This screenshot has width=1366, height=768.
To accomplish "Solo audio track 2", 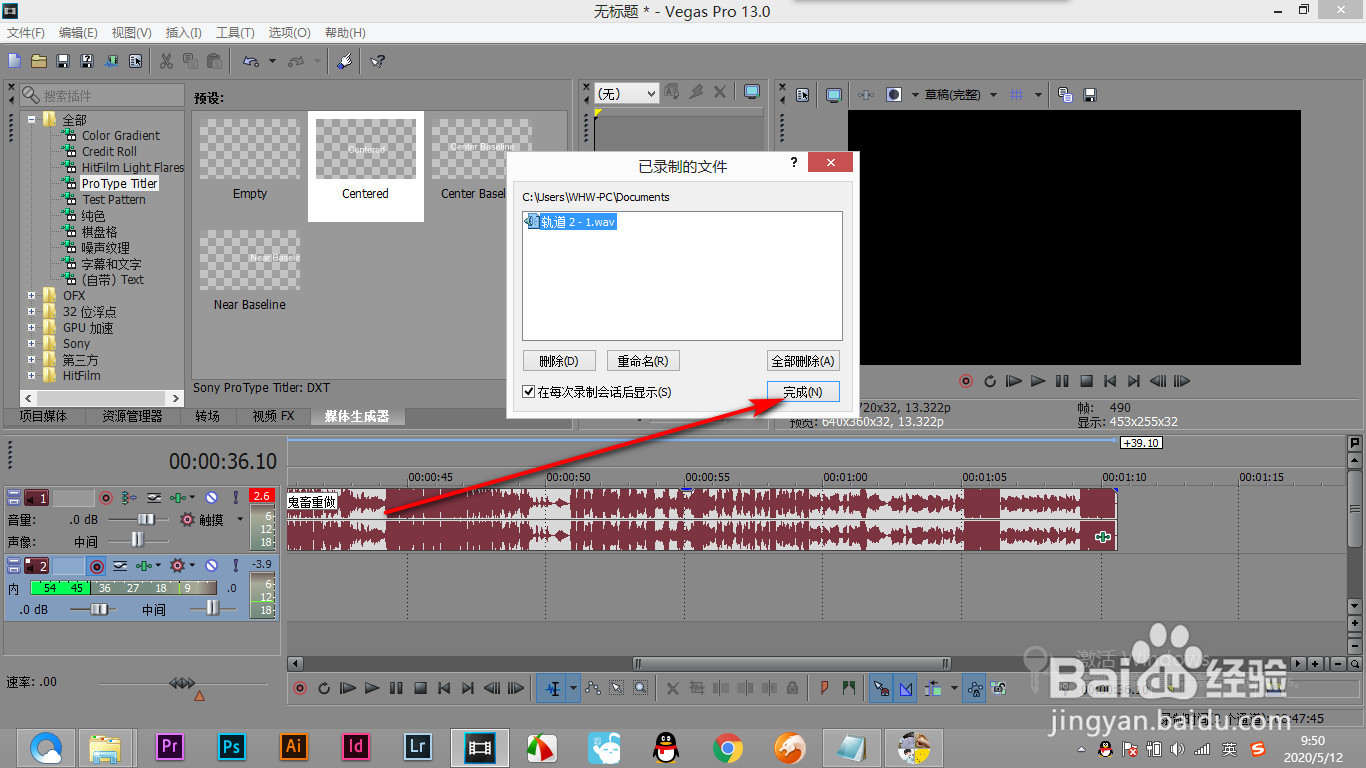I will point(236,566).
